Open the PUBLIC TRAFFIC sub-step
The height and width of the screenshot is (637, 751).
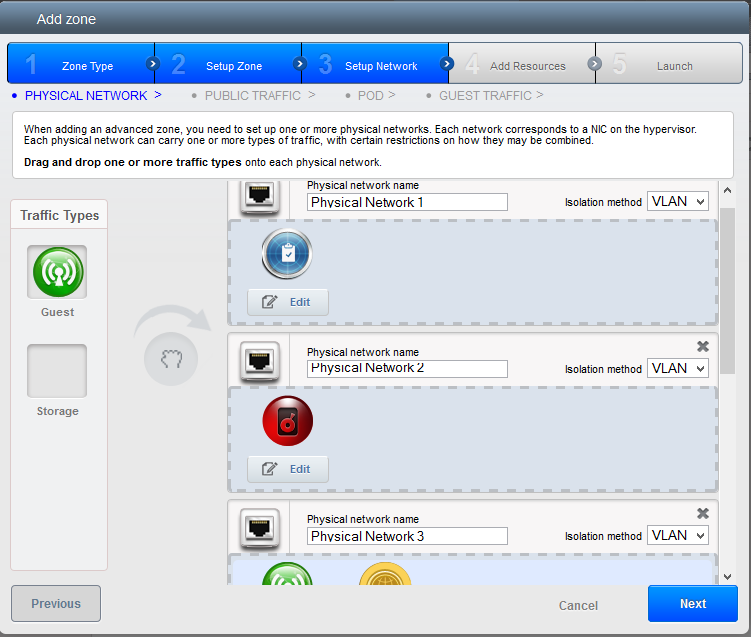pos(253,96)
